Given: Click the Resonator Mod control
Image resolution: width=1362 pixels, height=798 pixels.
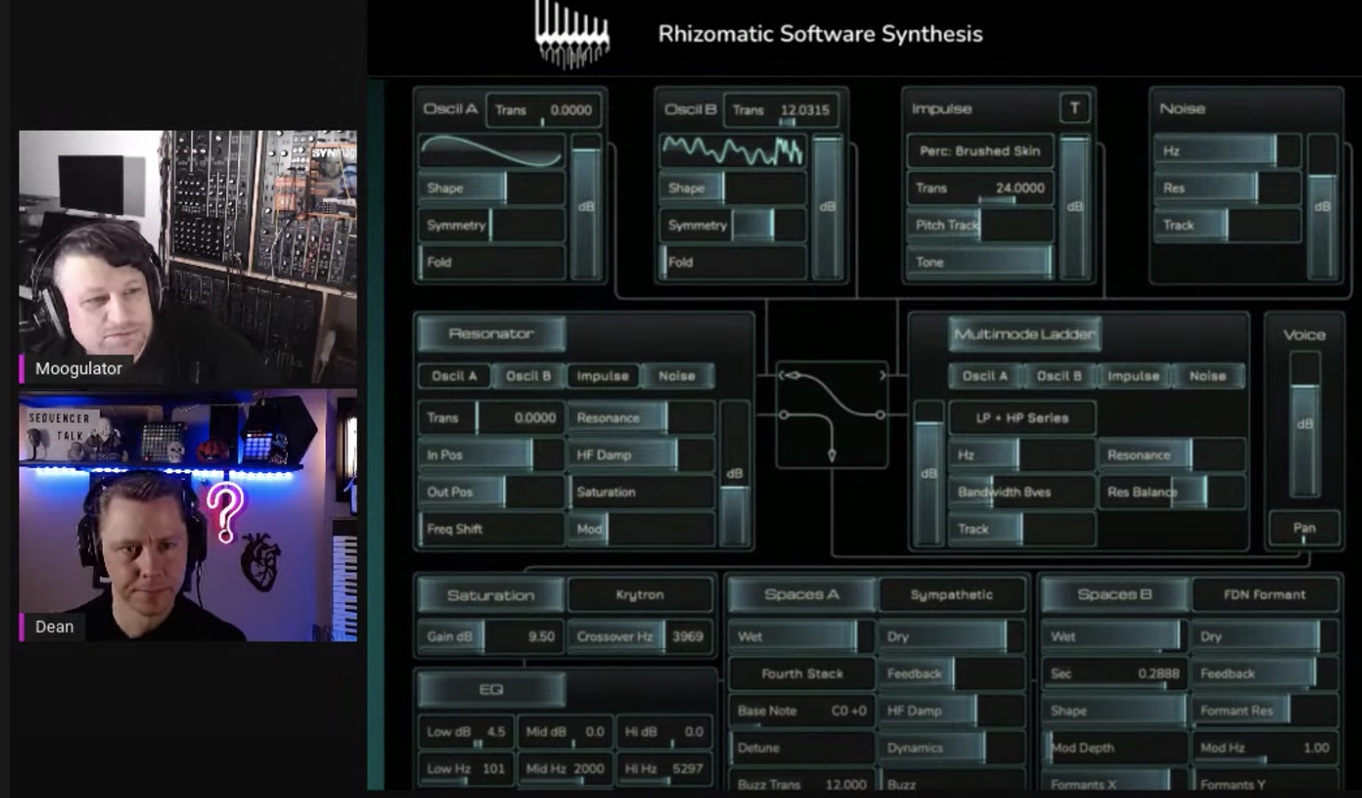Looking at the screenshot, I should [x=641, y=529].
